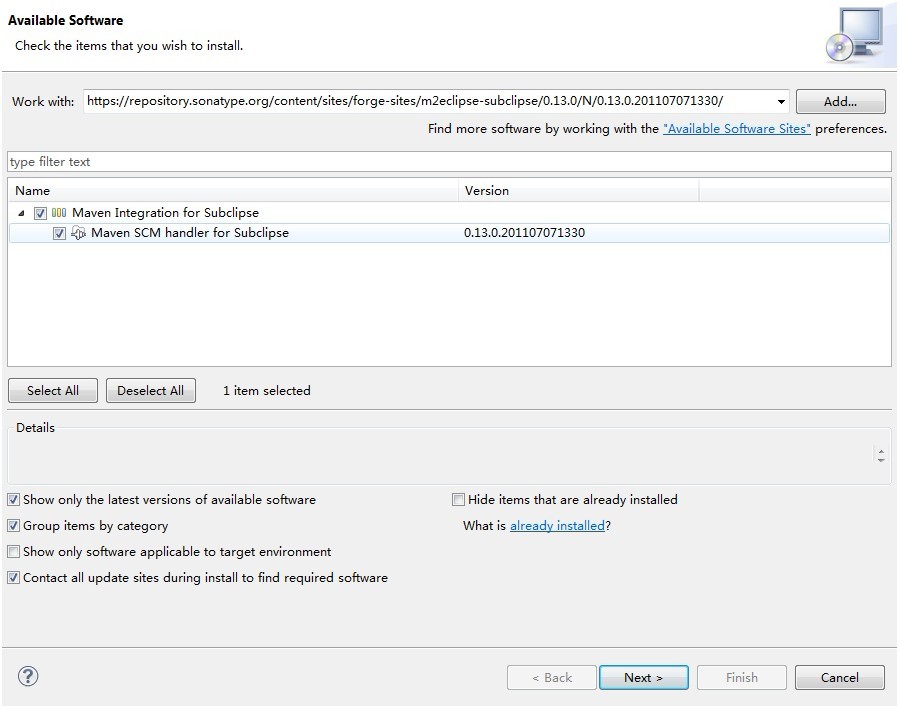The image size is (899, 708).
Task: Open the Work with repository dropdown
Action: [x=780, y=102]
